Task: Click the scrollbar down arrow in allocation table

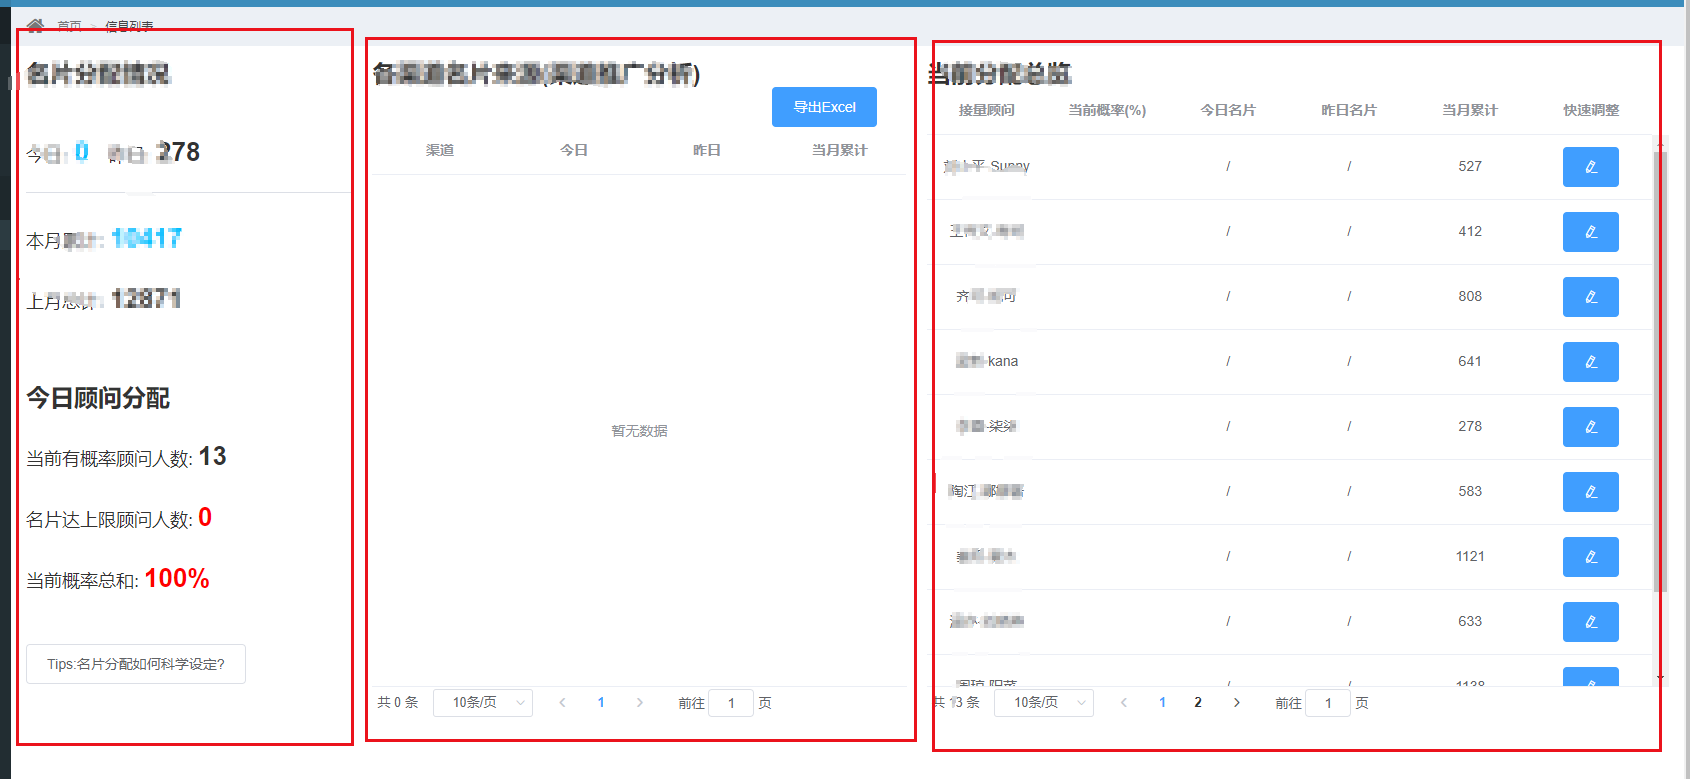Action: 1660,678
